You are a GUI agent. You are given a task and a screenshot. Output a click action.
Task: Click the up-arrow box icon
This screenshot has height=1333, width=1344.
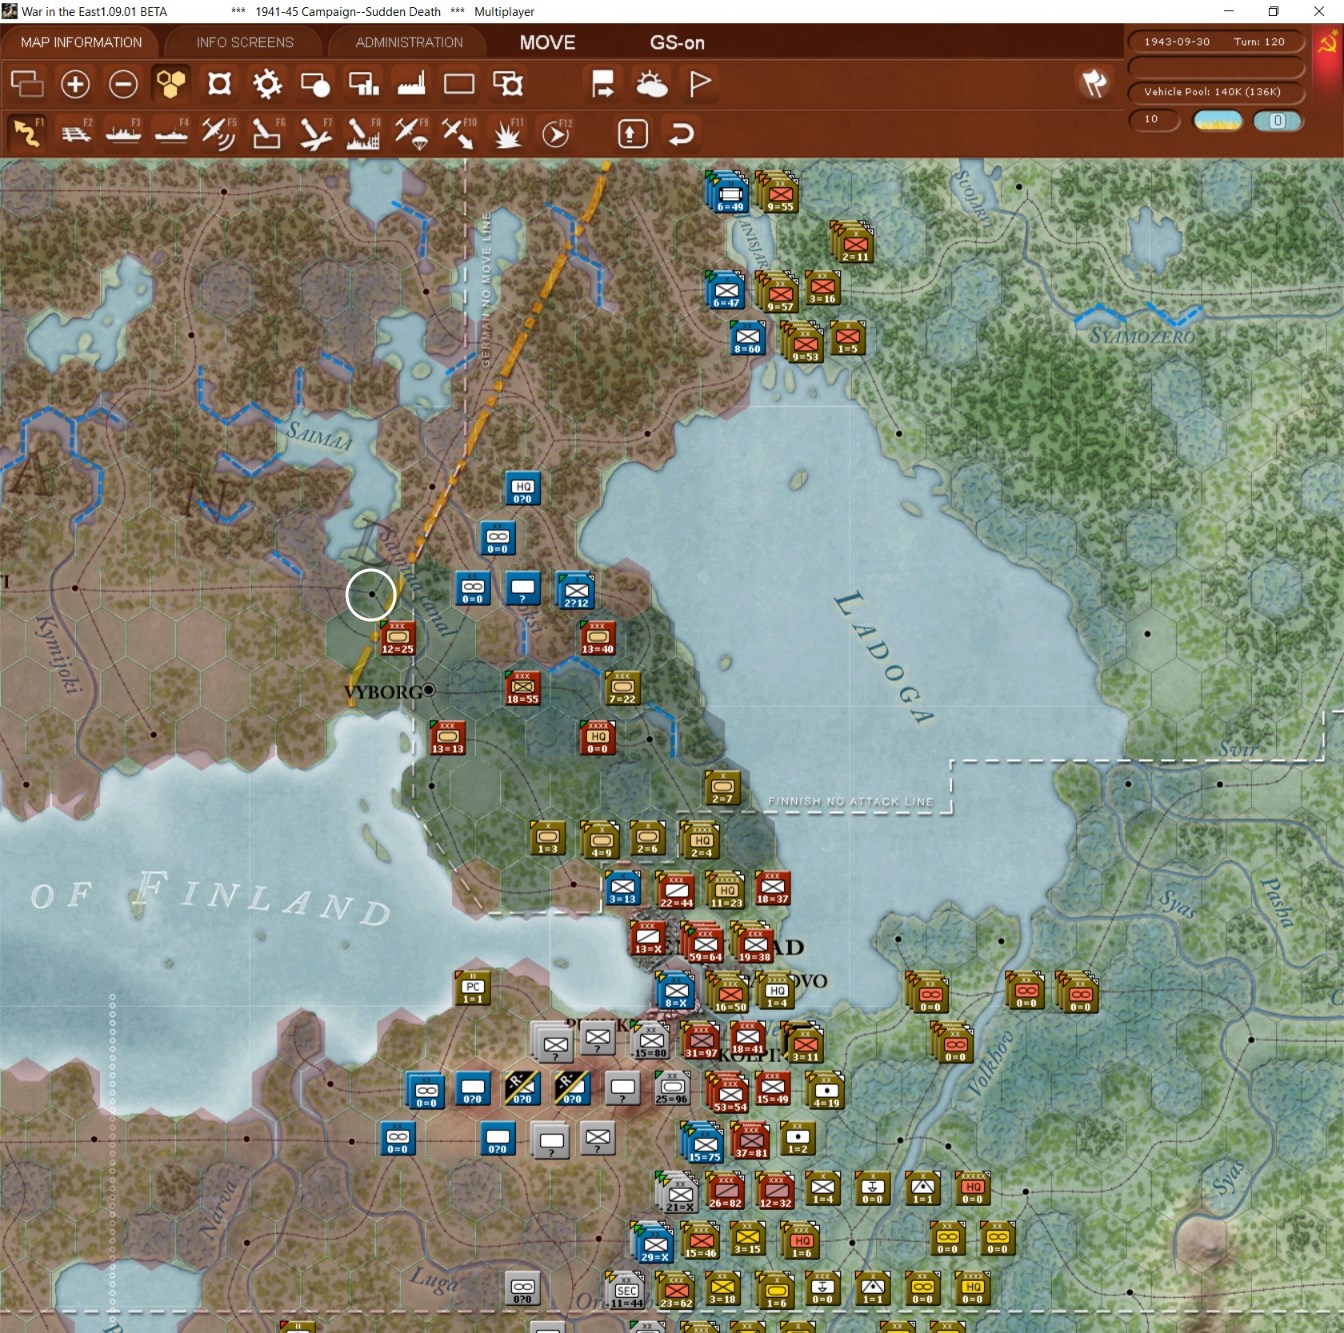click(x=632, y=133)
